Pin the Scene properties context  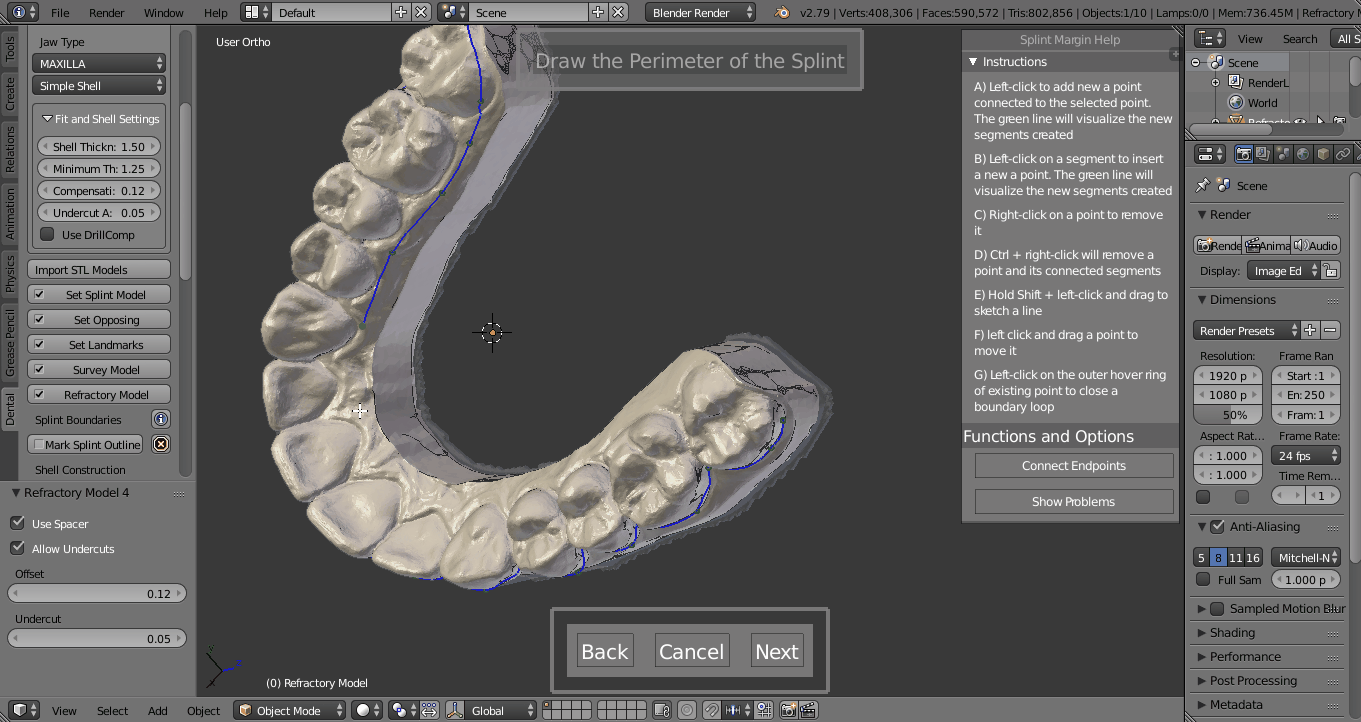(1203, 185)
